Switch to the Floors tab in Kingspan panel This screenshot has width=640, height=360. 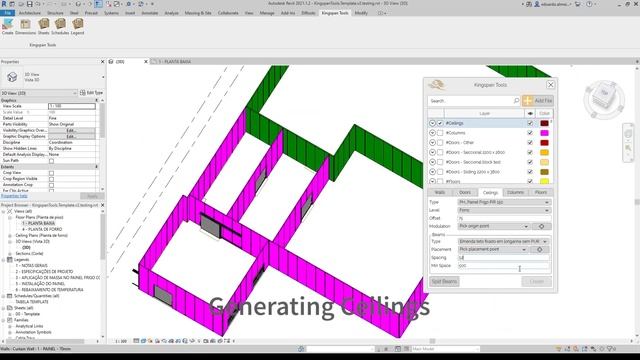(540, 192)
